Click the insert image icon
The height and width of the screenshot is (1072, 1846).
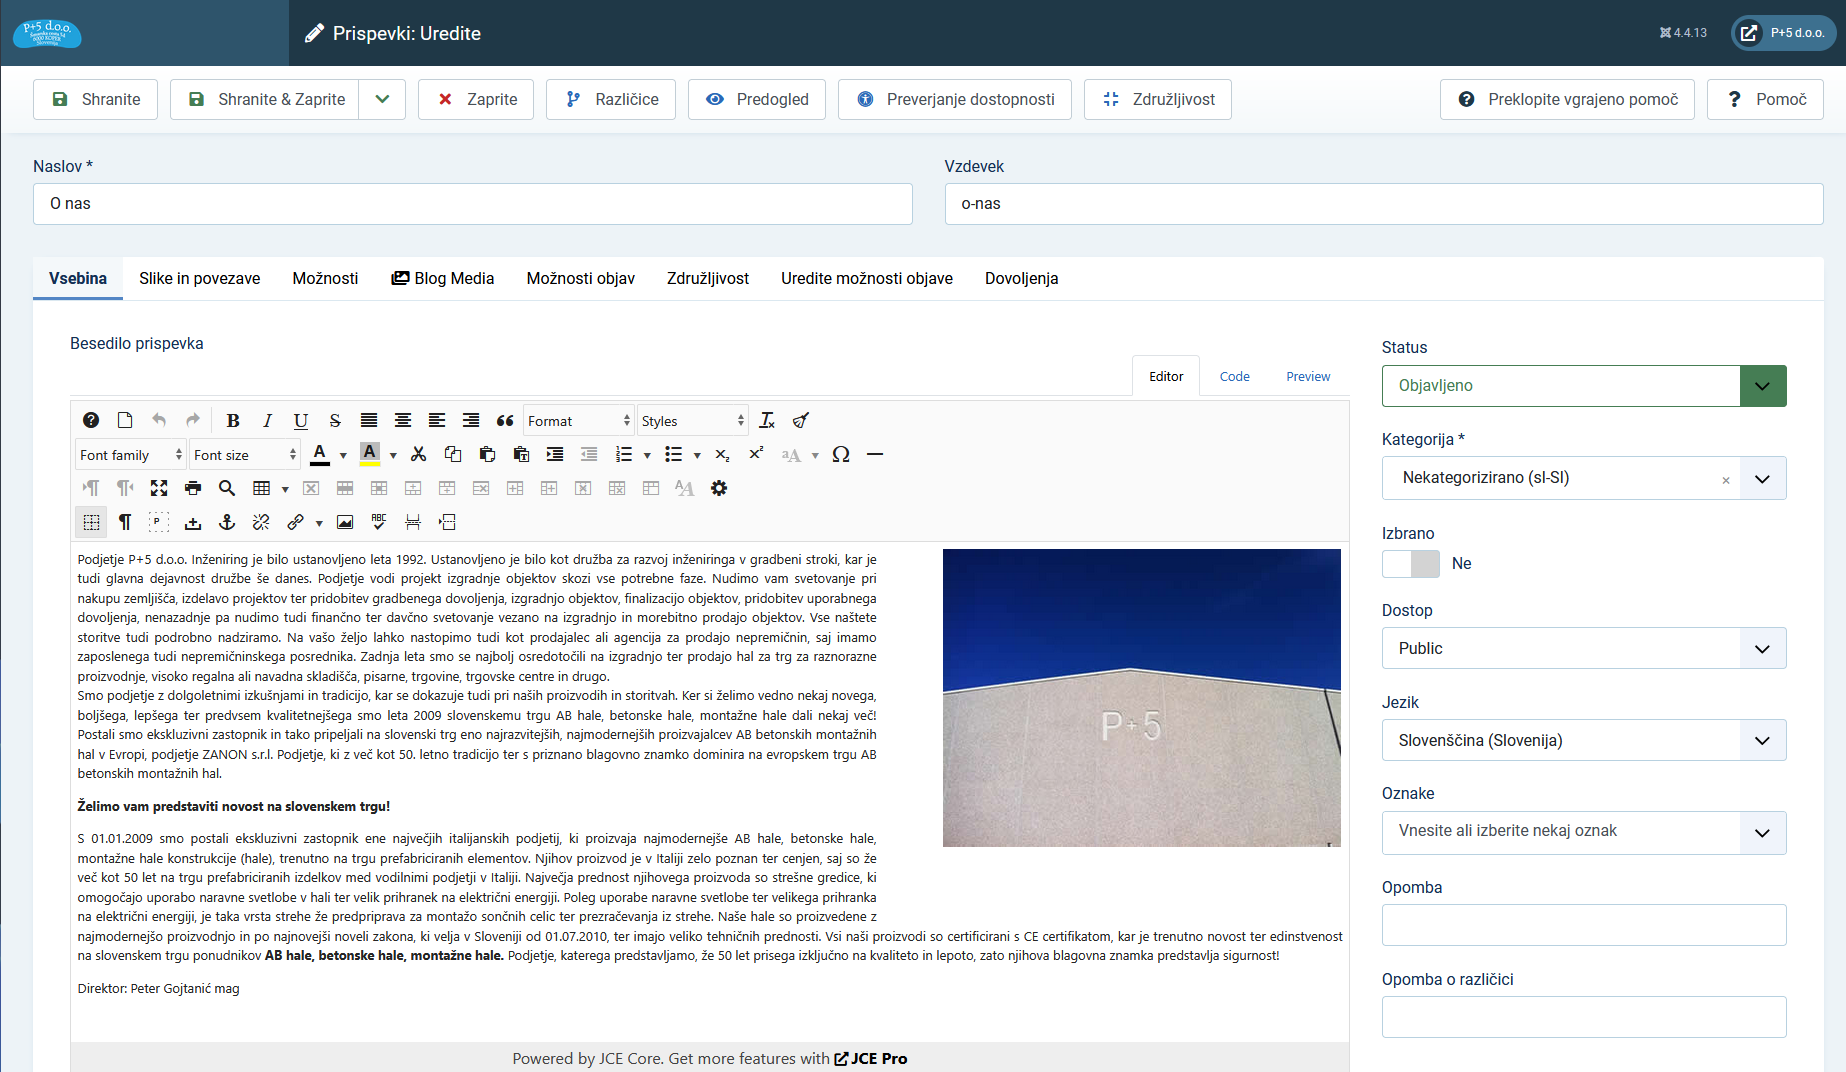pyautogui.click(x=345, y=523)
